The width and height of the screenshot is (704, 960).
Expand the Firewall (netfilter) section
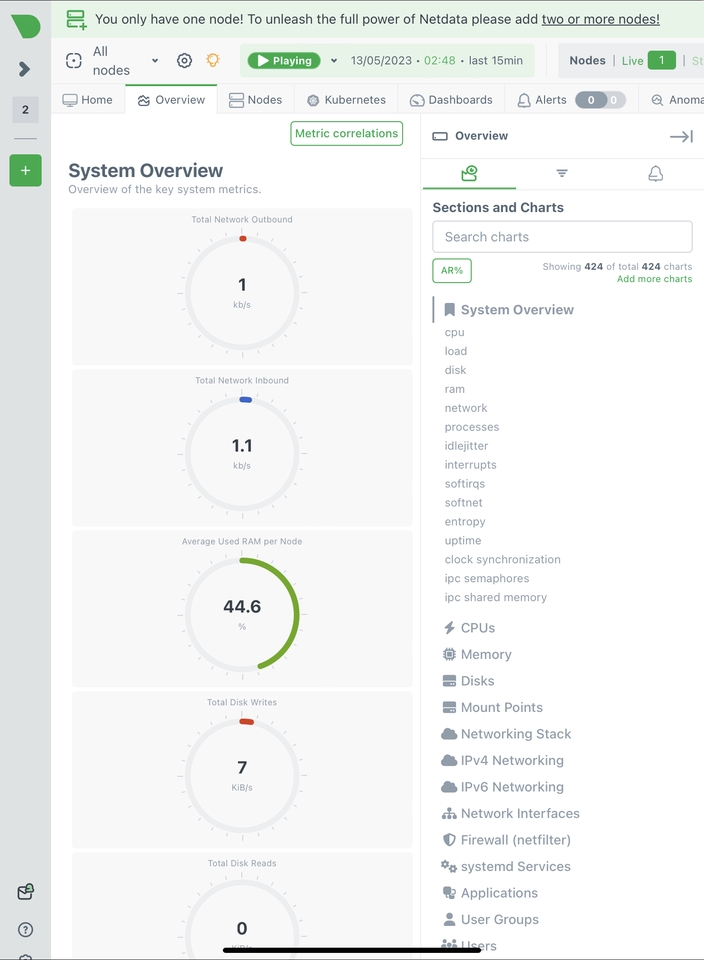coord(506,840)
